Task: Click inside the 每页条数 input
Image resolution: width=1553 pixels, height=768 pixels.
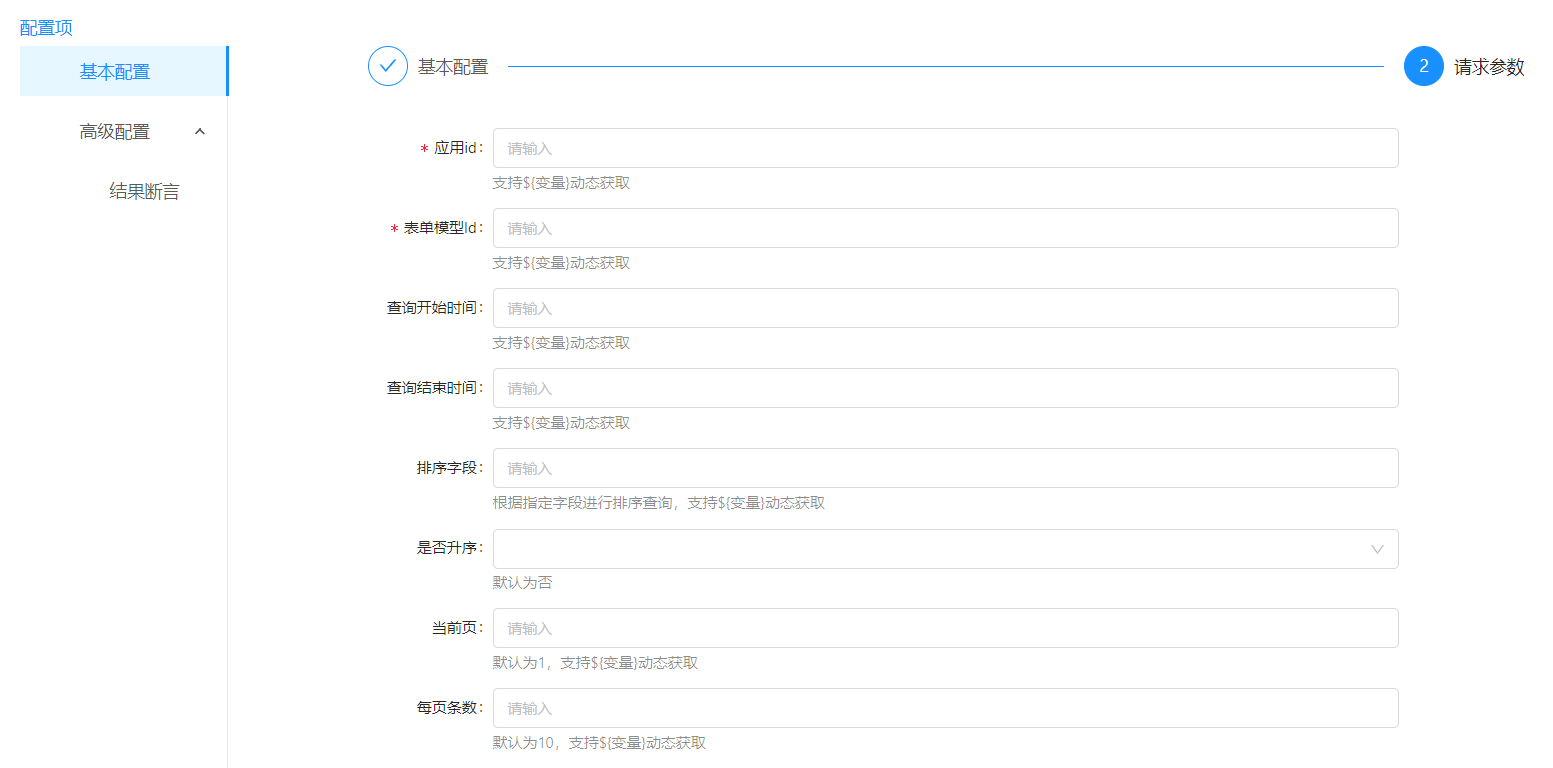Action: click(x=945, y=708)
